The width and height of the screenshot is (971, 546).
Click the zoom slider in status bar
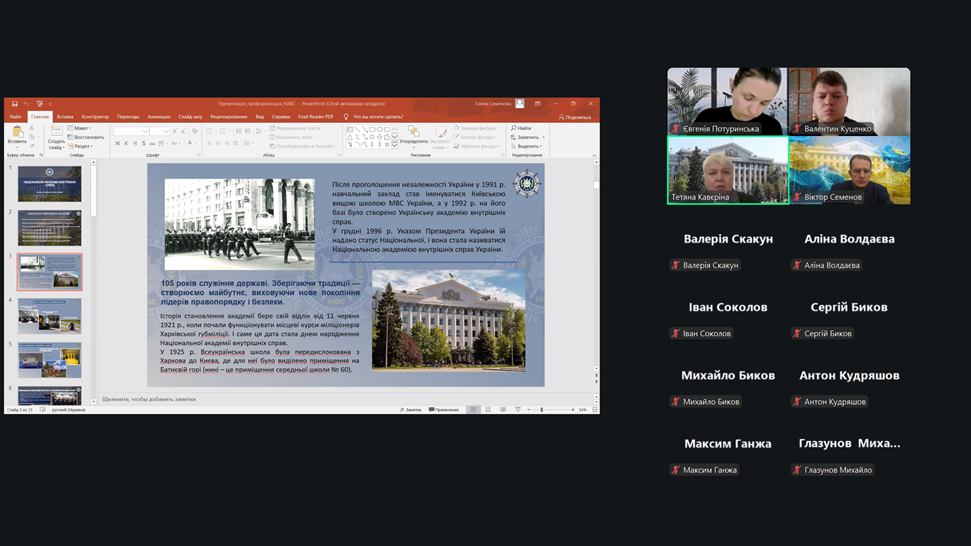point(542,409)
